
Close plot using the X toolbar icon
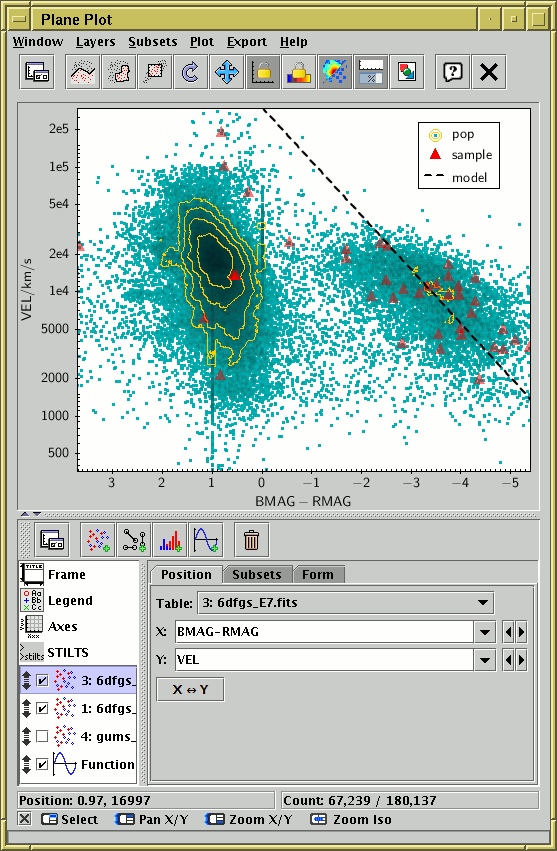point(489,72)
